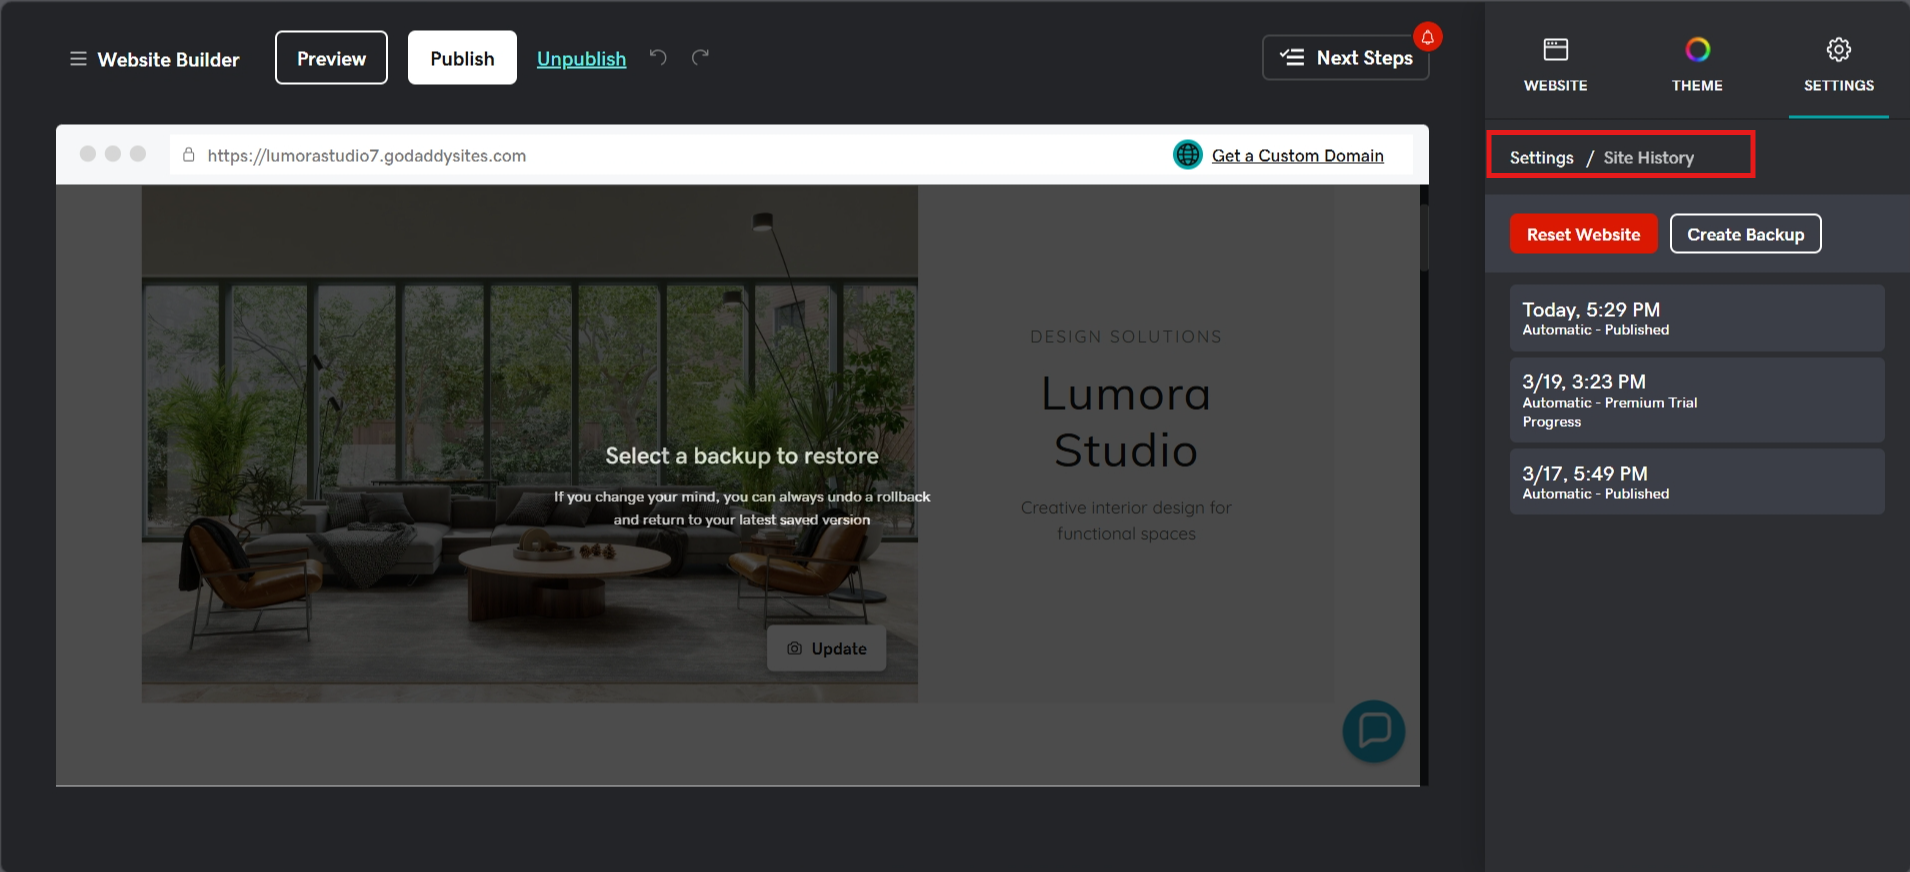Switch to the Theme tab
The image size is (1910, 872).
tap(1697, 65)
